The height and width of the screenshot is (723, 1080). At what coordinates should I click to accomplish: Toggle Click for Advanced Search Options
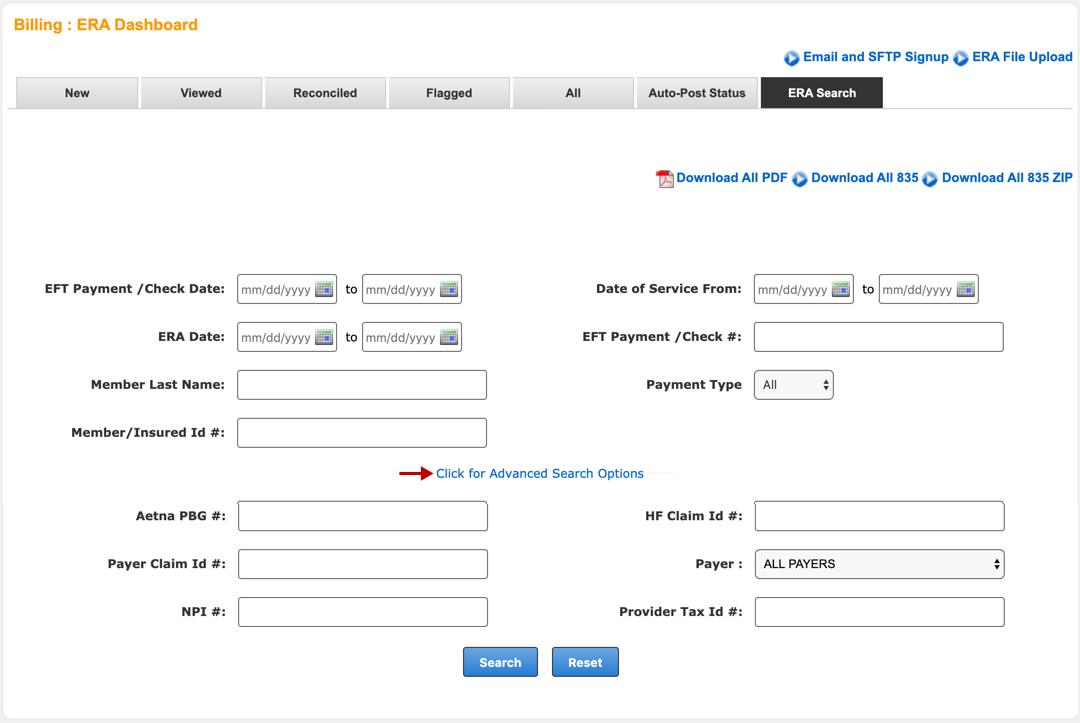tap(540, 474)
